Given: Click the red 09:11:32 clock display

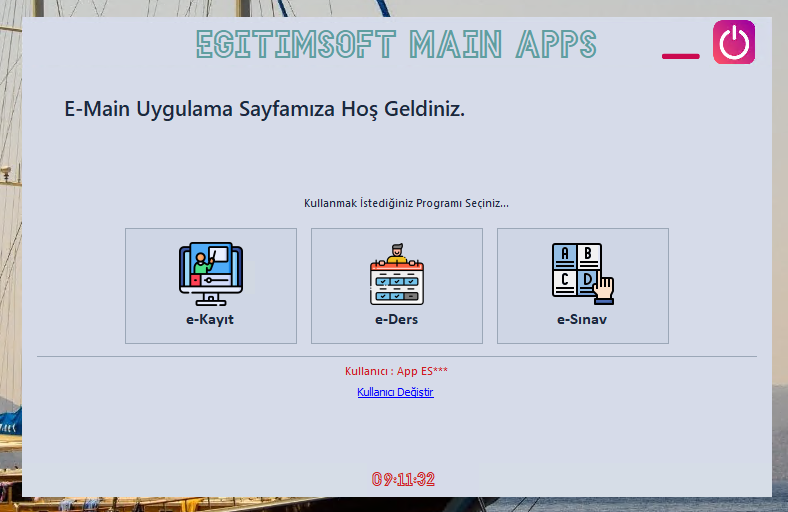Looking at the screenshot, I should [403, 479].
